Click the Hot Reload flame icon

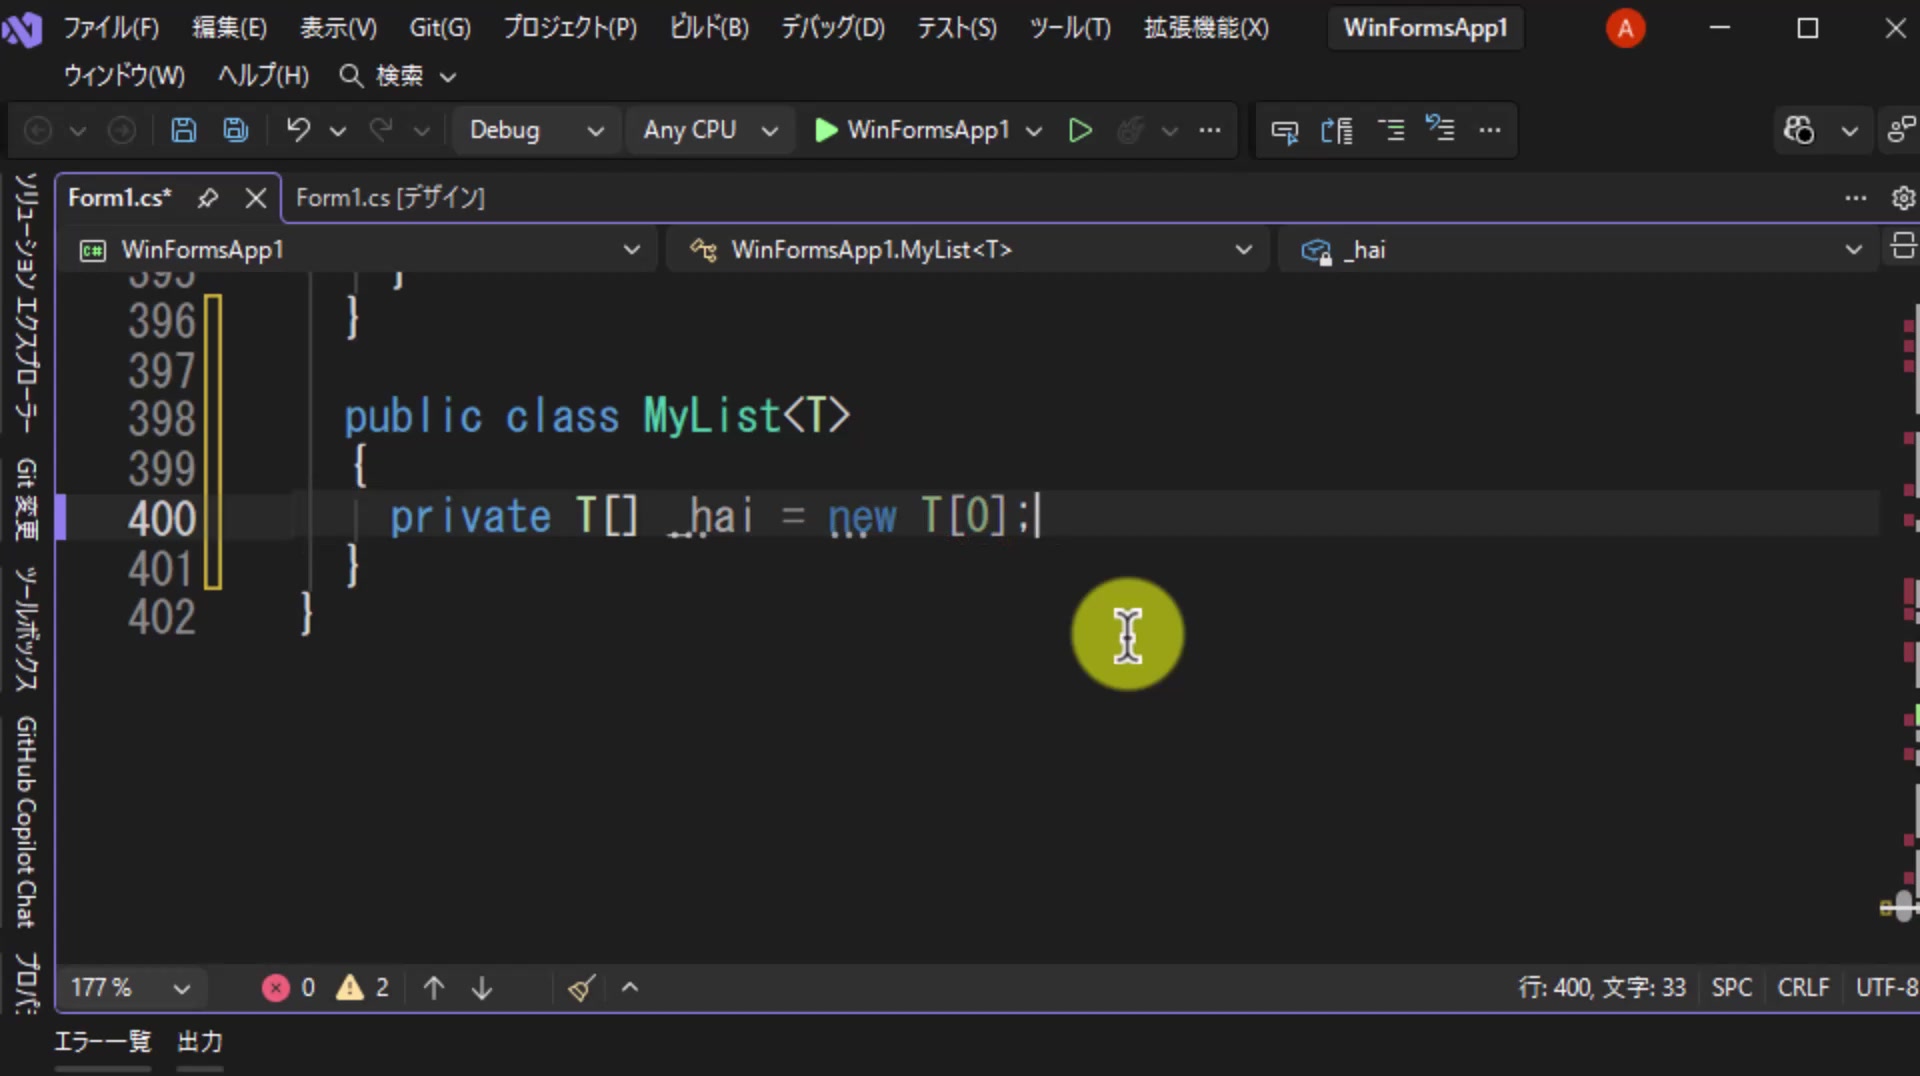point(1130,130)
